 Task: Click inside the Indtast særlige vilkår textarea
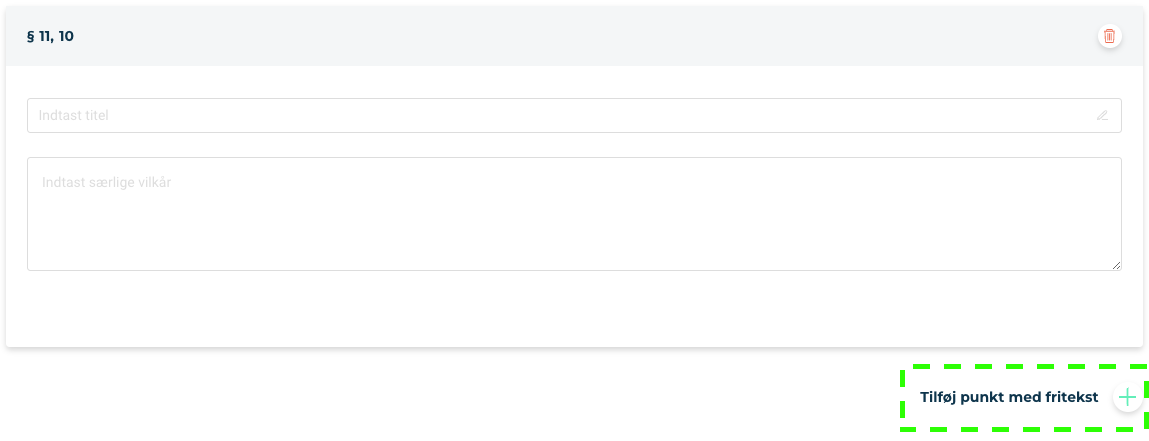(x=574, y=214)
